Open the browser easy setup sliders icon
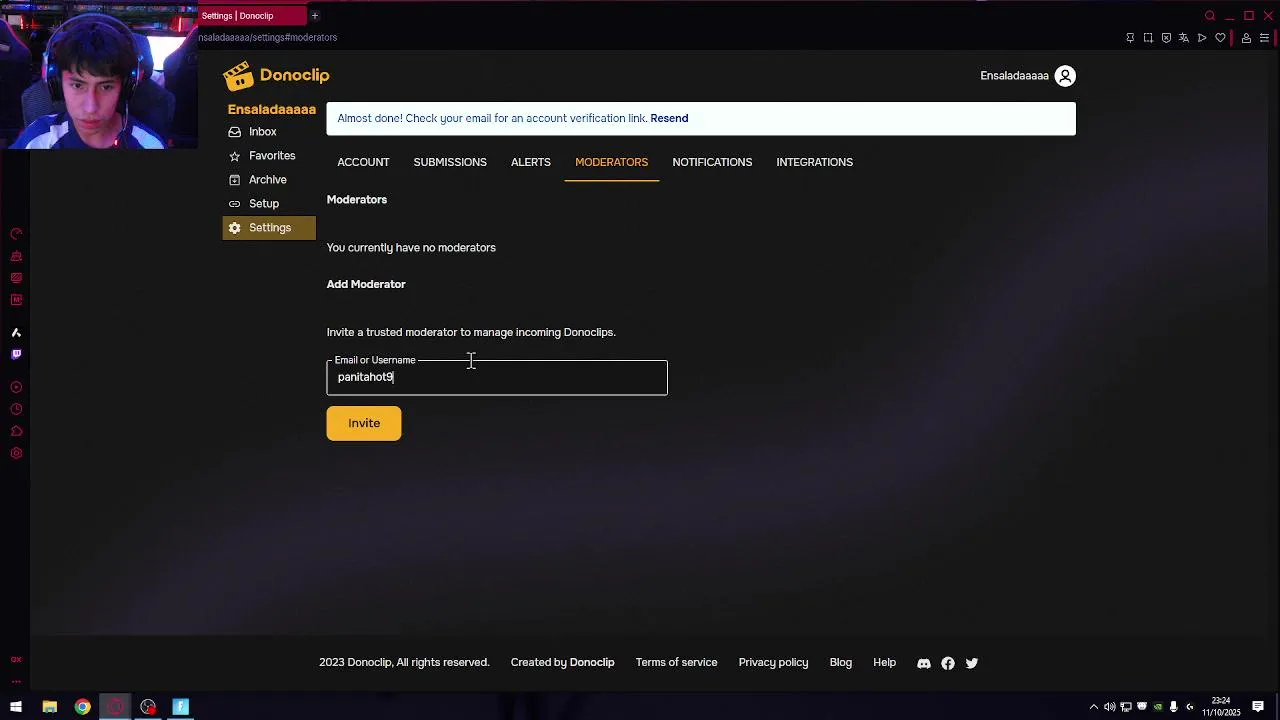 (x=1264, y=38)
